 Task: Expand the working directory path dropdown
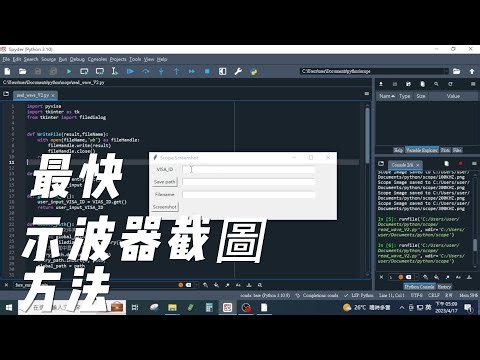click(x=446, y=71)
